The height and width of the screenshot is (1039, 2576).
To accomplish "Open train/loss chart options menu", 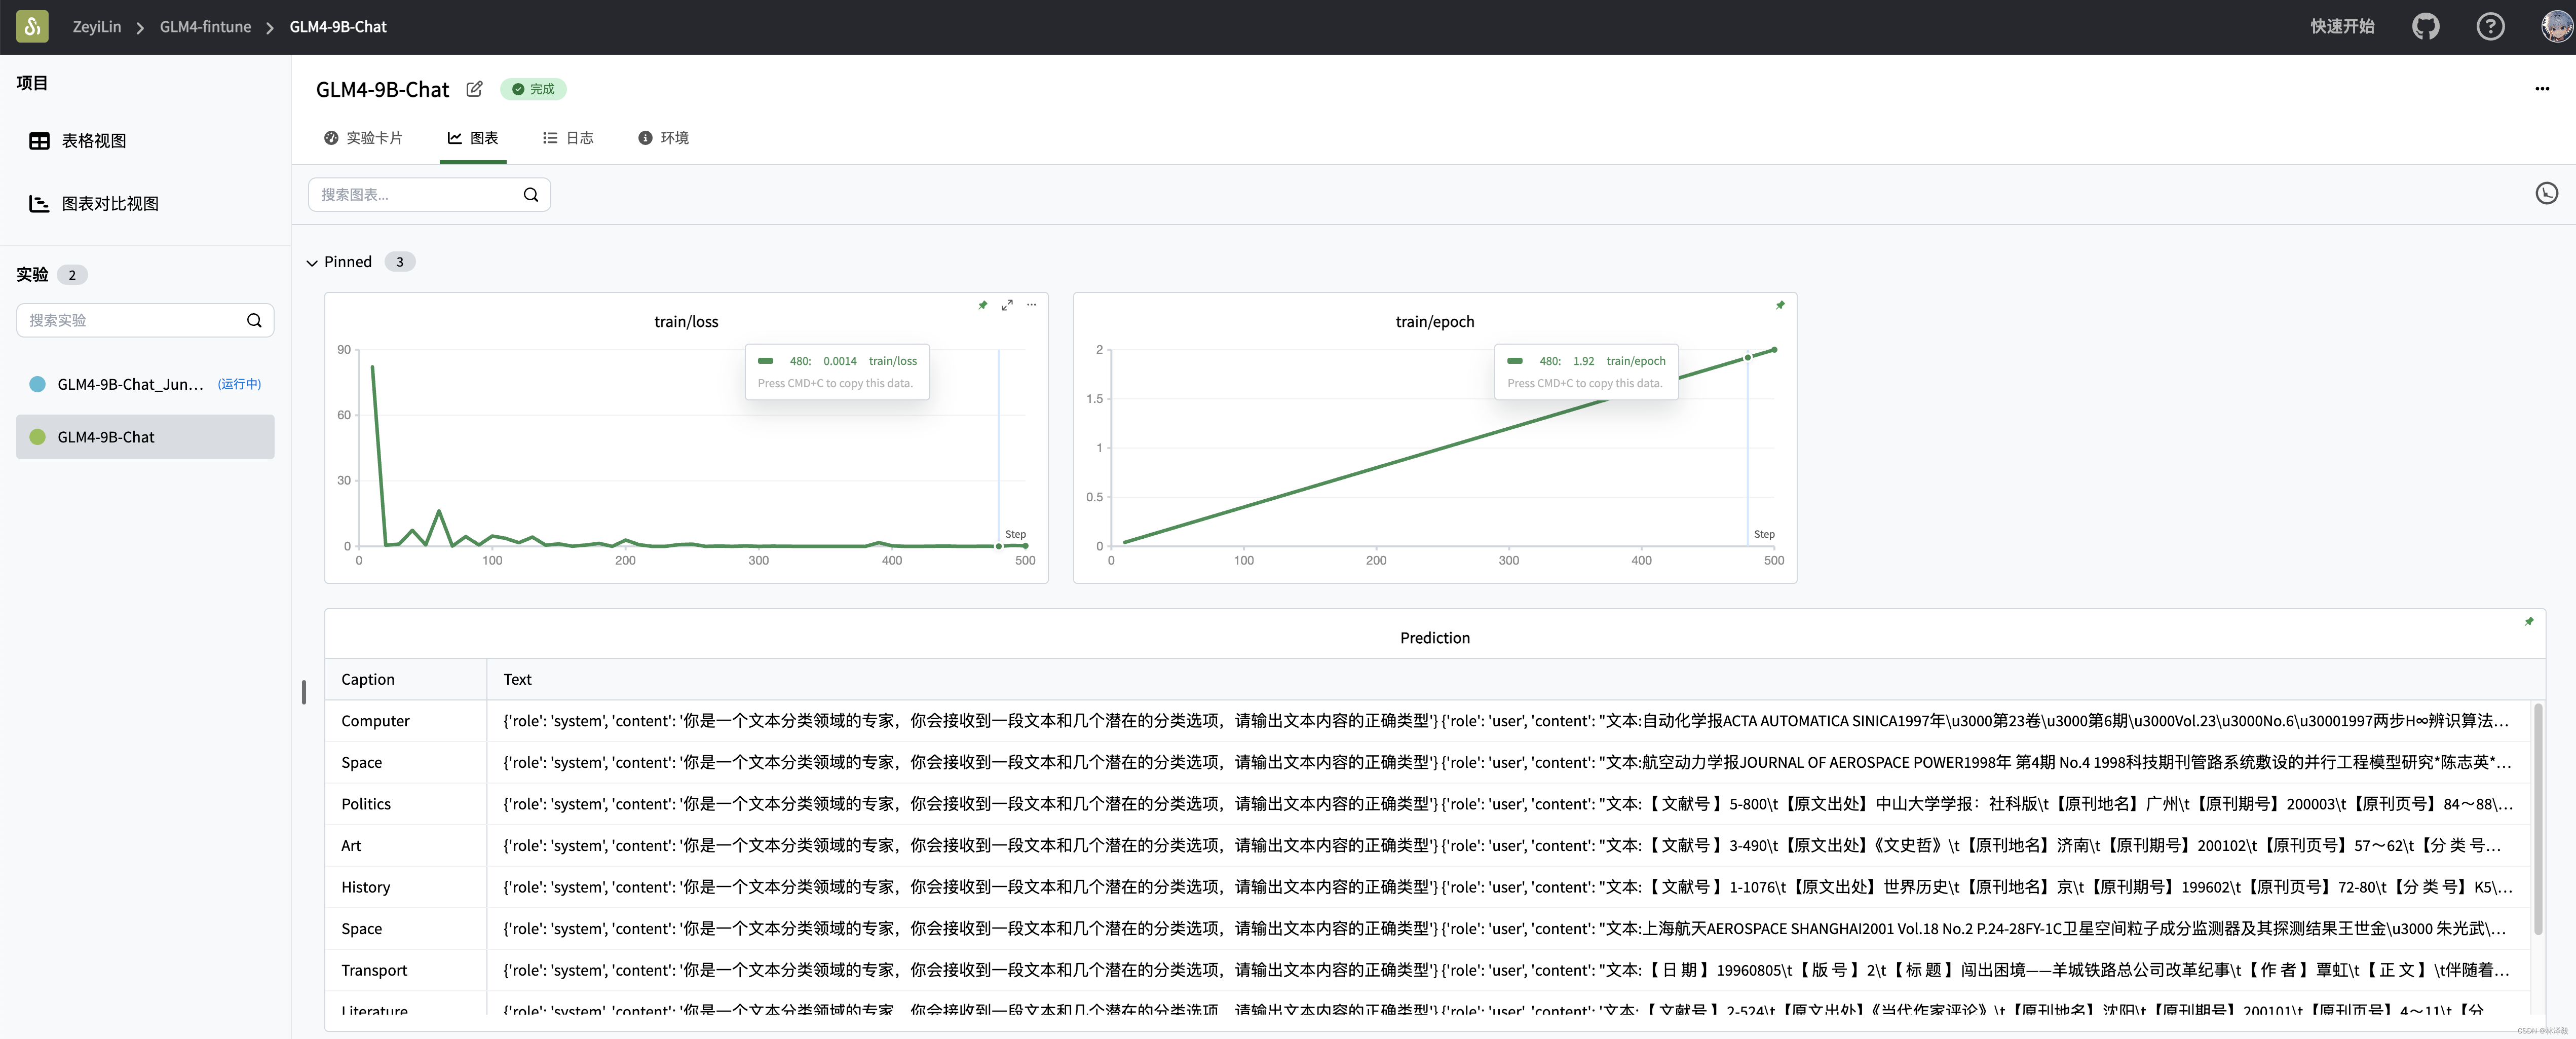I will [x=1031, y=305].
